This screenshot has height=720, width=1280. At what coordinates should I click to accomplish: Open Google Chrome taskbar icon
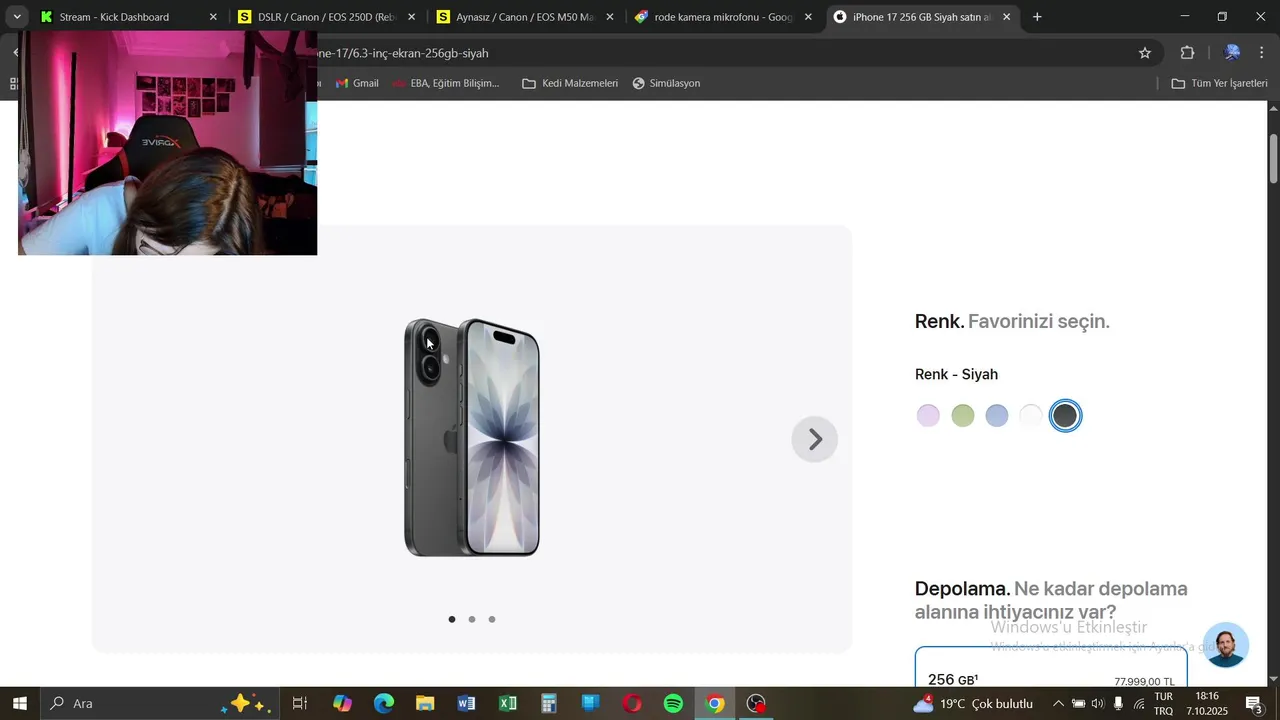tap(714, 704)
